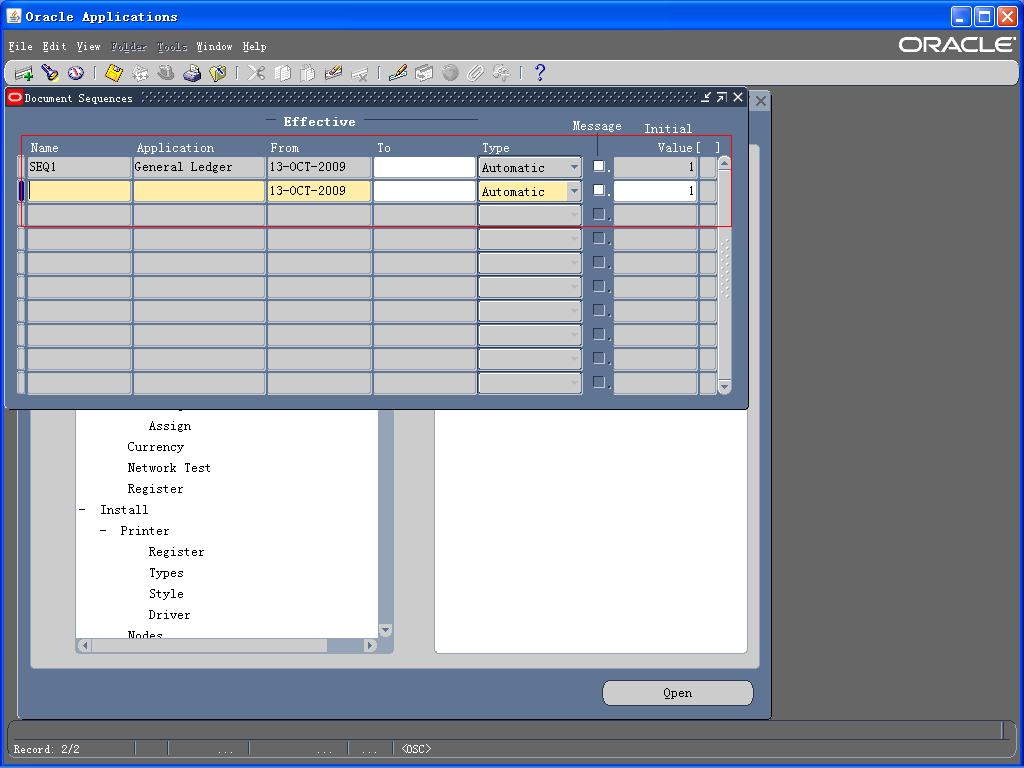Toggle the Message checkbox in the highlighted new row
This screenshot has height=768, width=1024.
(599, 190)
